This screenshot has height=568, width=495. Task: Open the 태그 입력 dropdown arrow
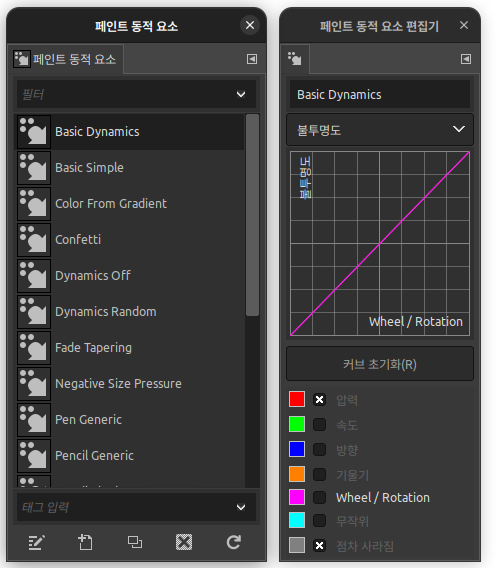coord(241,508)
